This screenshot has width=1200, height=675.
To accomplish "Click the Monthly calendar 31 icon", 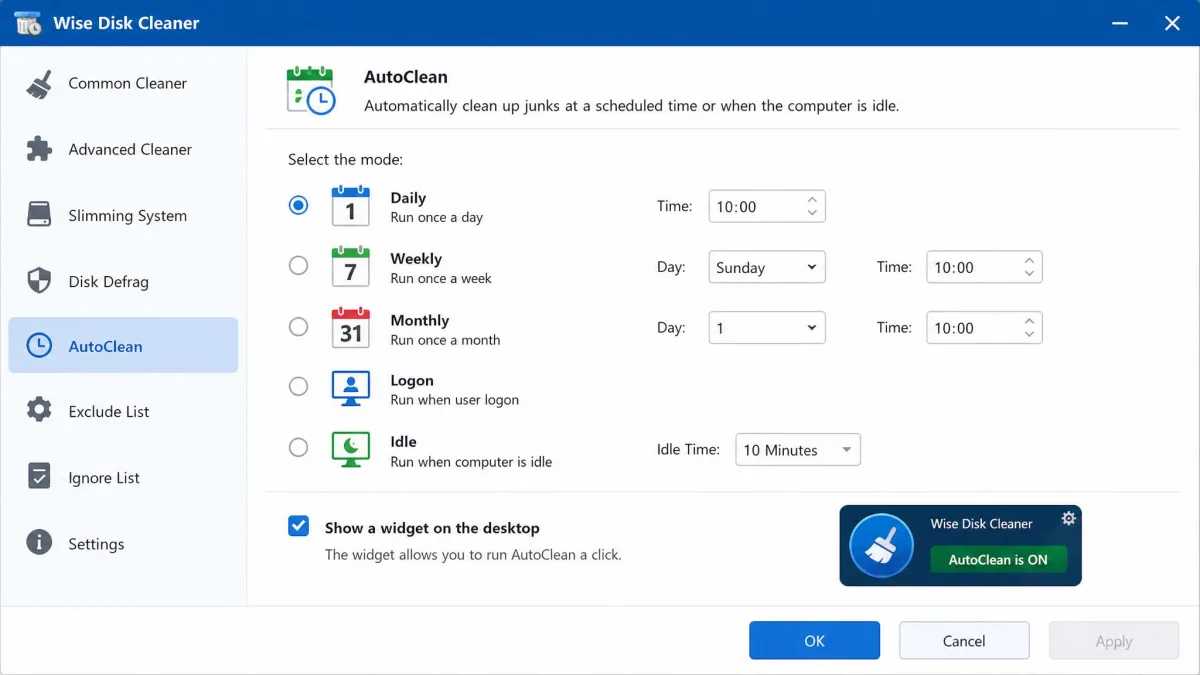I will tap(350, 328).
